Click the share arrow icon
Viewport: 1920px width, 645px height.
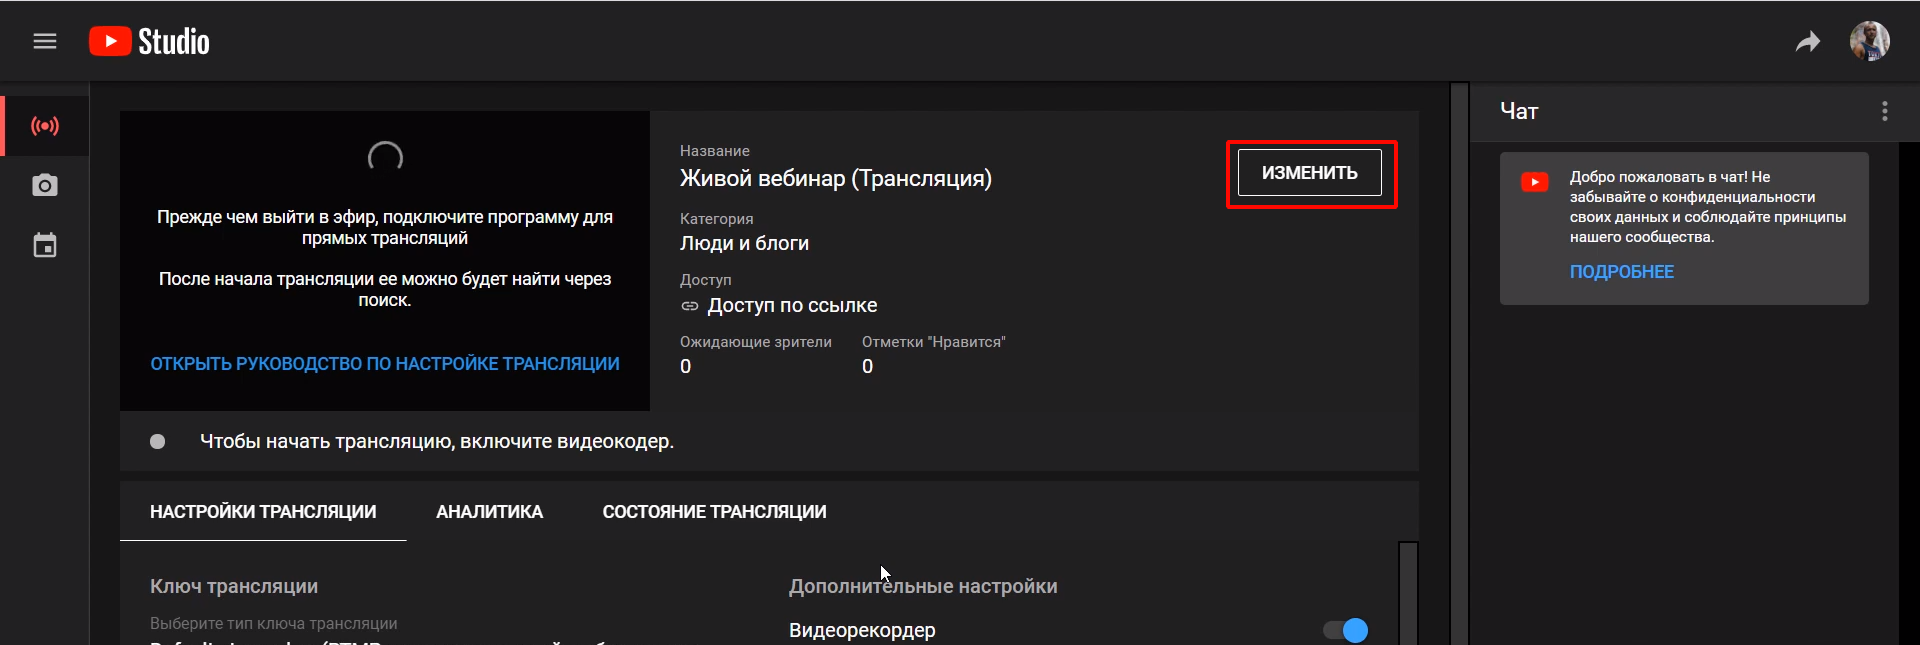click(x=1807, y=41)
